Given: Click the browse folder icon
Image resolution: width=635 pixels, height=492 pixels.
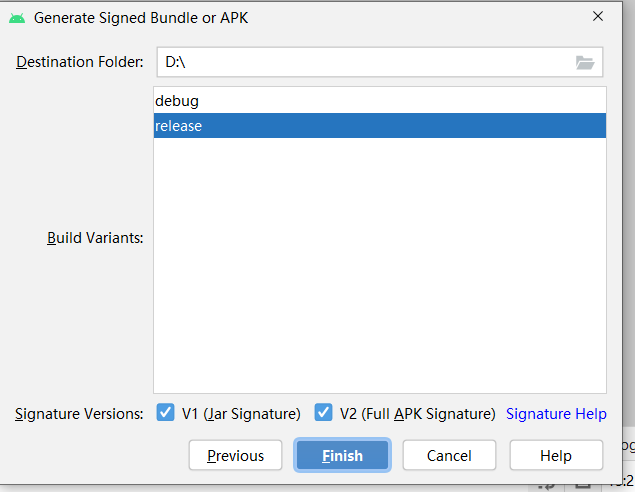Looking at the screenshot, I should point(585,62).
